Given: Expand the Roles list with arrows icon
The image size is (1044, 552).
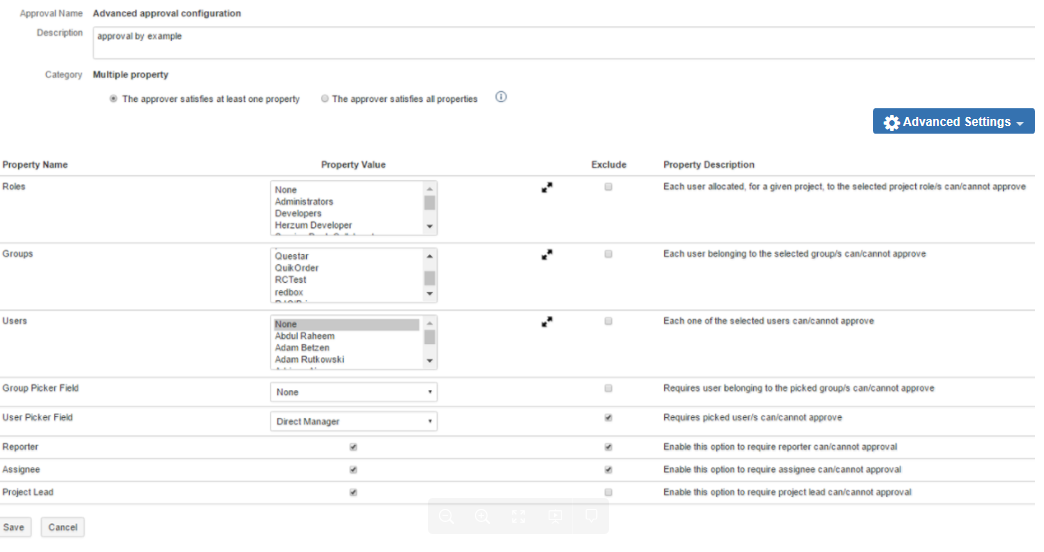Looking at the screenshot, I should 547,187.
